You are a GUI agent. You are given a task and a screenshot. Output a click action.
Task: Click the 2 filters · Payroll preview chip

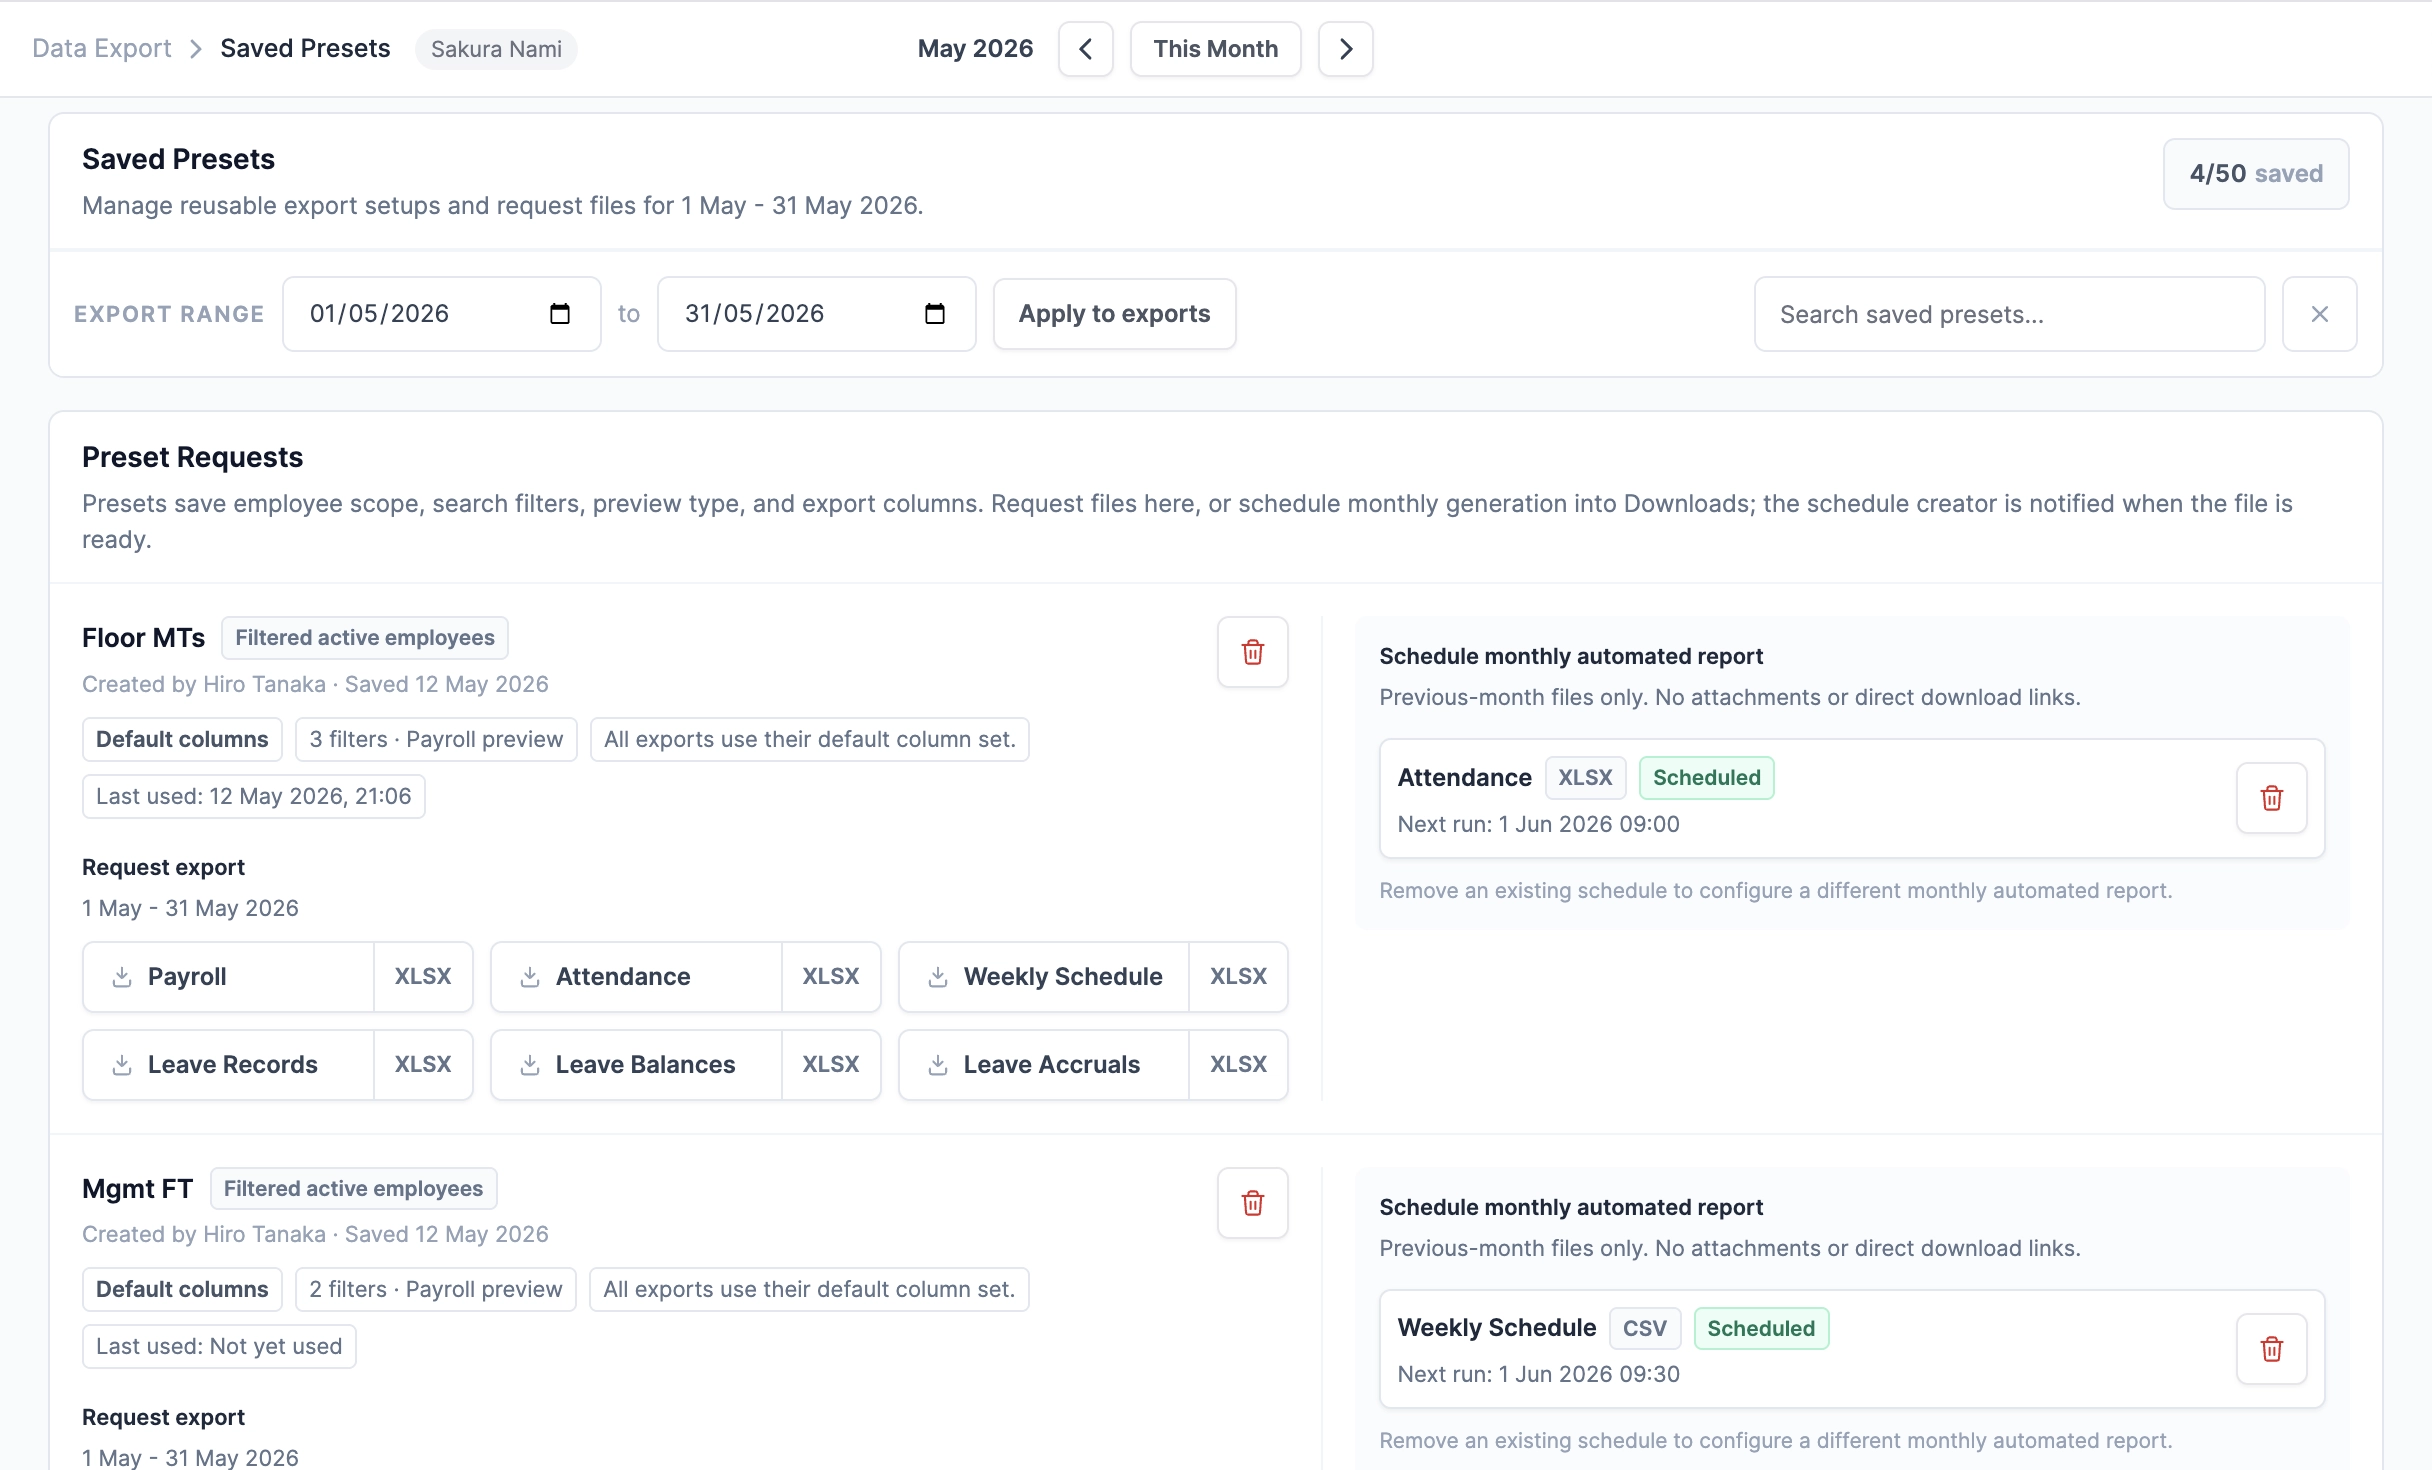pyautogui.click(x=436, y=1290)
